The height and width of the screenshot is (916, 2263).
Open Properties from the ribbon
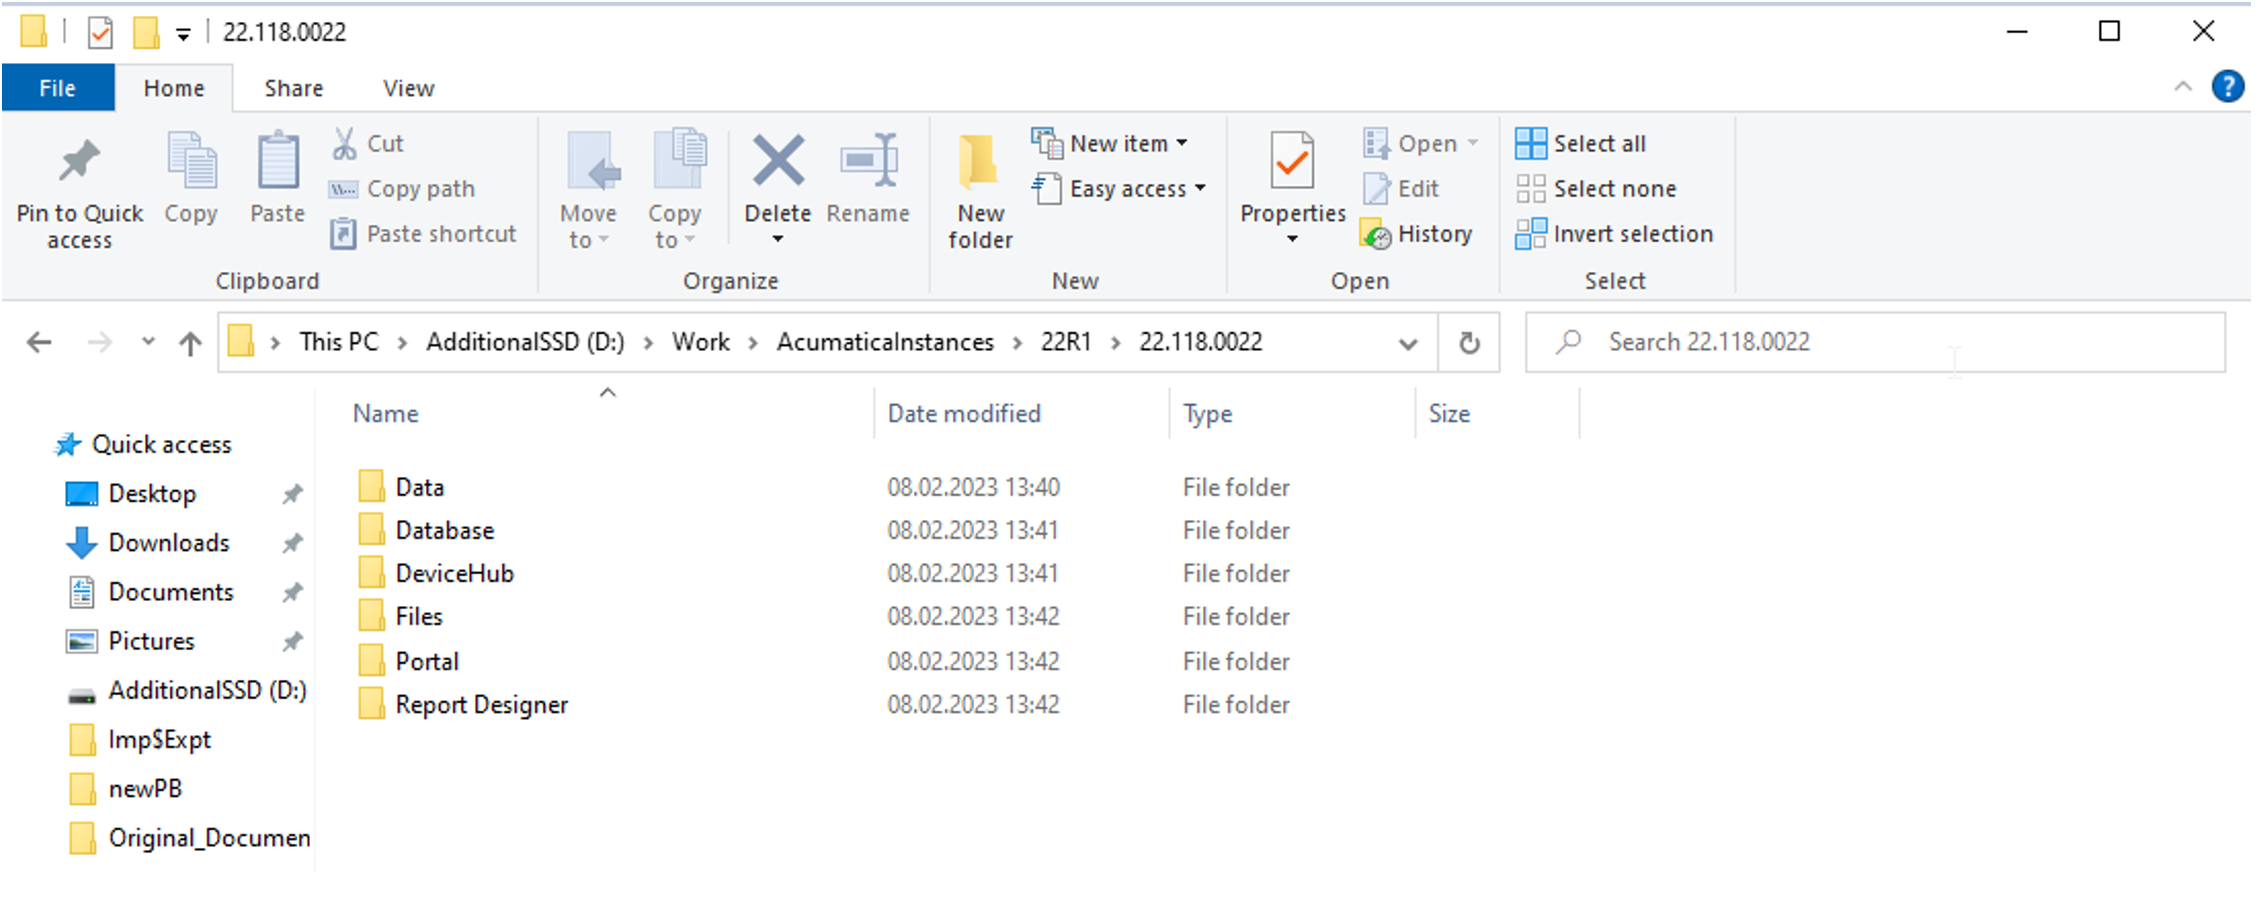click(1292, 162)
